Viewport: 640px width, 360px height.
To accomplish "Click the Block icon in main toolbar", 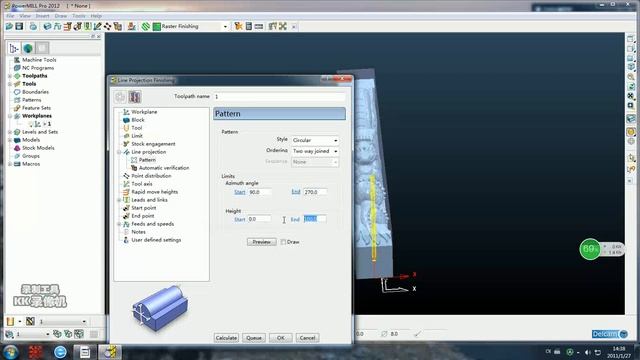I will (47, 27).
